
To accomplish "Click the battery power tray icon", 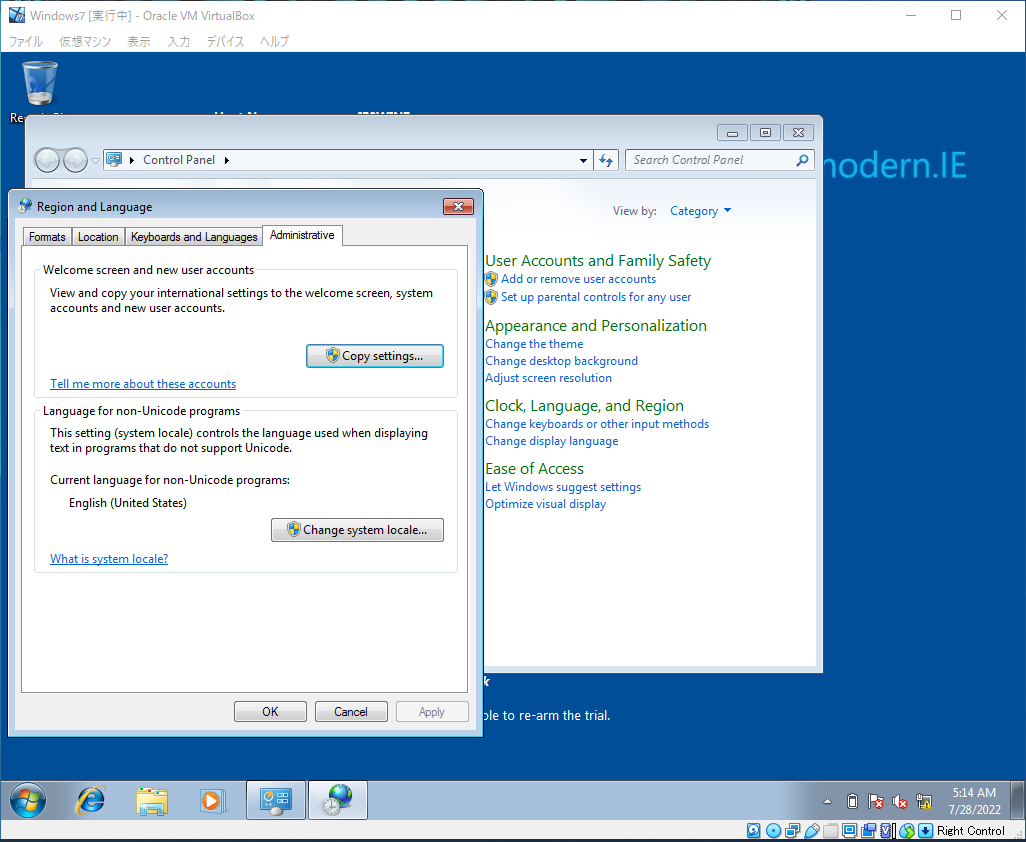I will (x=852, y=801).
